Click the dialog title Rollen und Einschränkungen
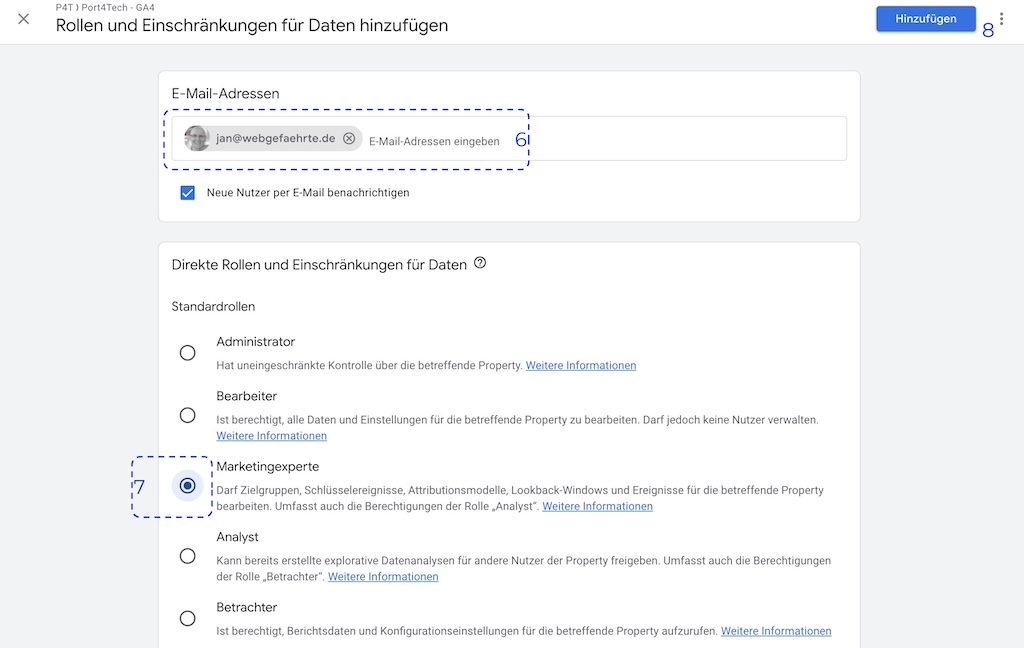This screenshot has height=648, width=1024. pyautogui.click(x=251, y=25)
